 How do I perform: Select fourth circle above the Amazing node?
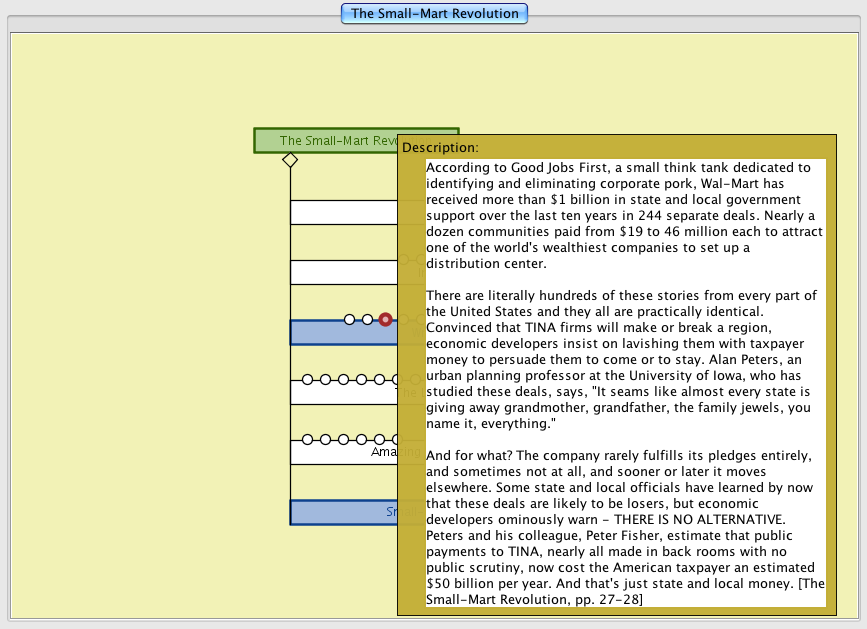pos(362,439)
